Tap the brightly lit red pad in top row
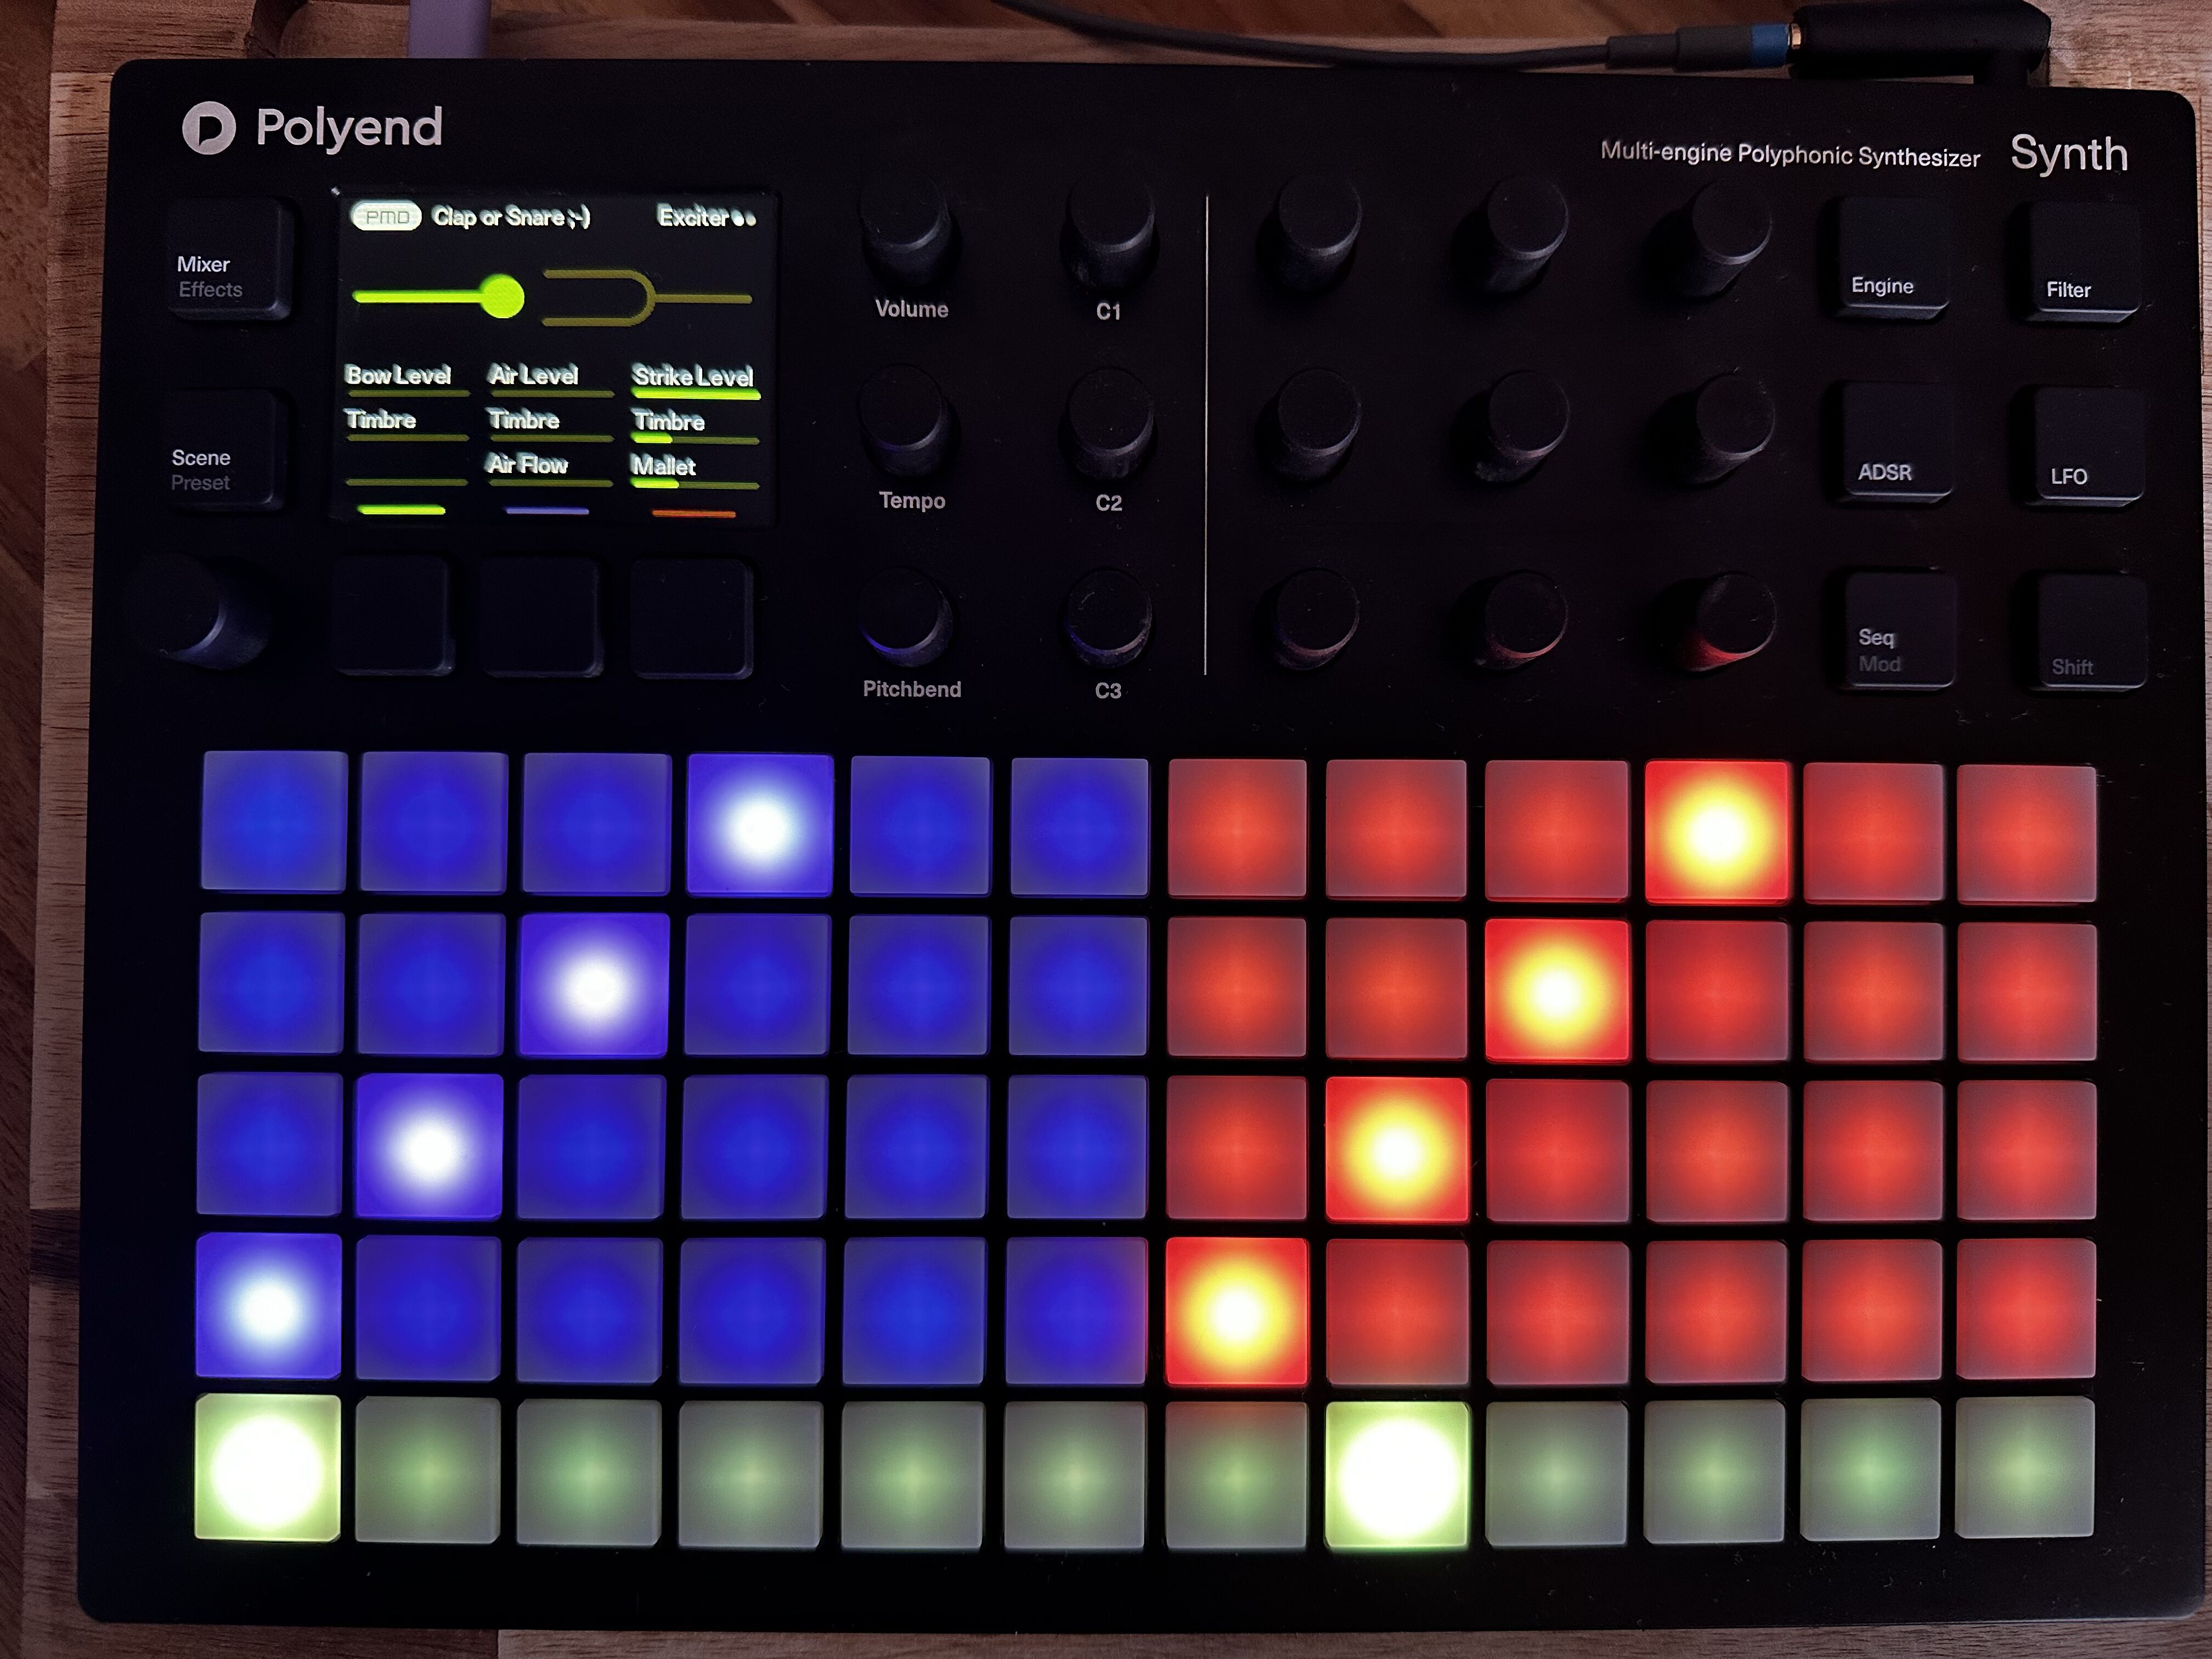The image size is (2212, 1659). 1717,832
